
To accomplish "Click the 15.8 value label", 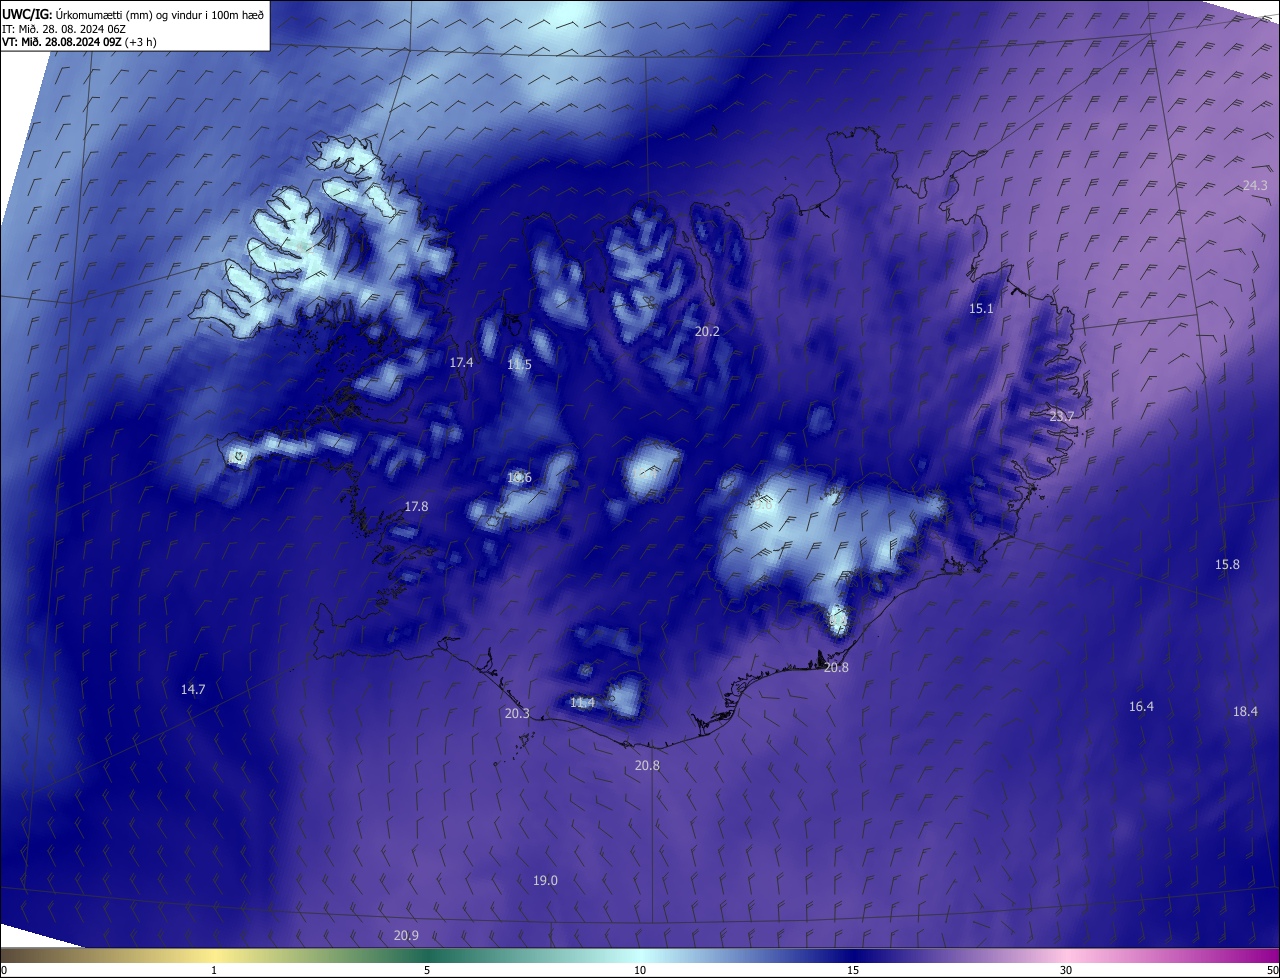I will pos(1227,564).
